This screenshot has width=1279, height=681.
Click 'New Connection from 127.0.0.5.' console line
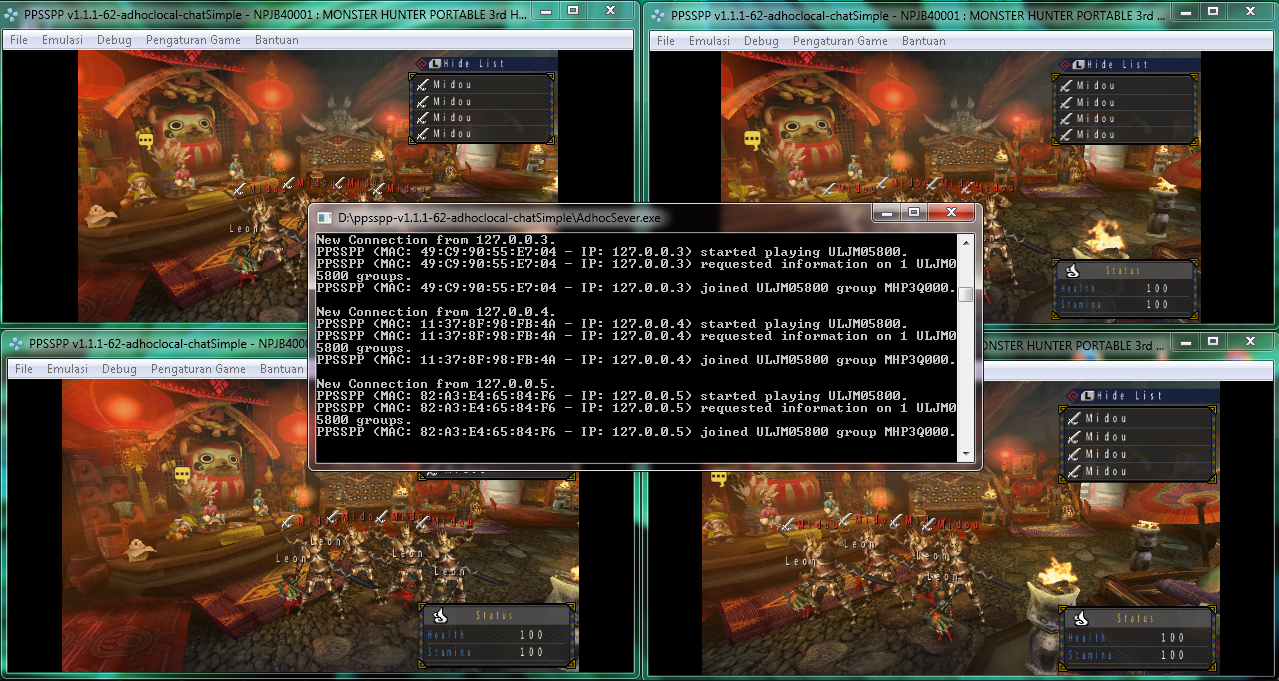[437, 384]
